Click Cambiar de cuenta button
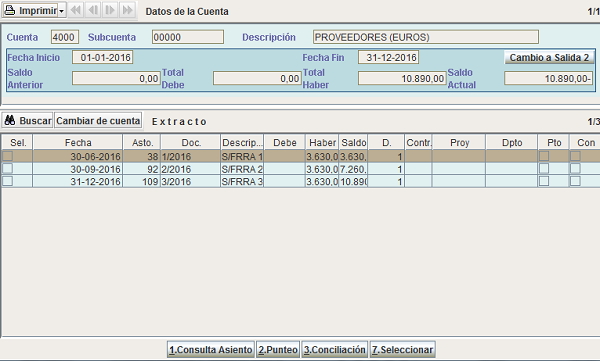The width and height of the screenshot is (600, 361). click(x=98, y=121)
